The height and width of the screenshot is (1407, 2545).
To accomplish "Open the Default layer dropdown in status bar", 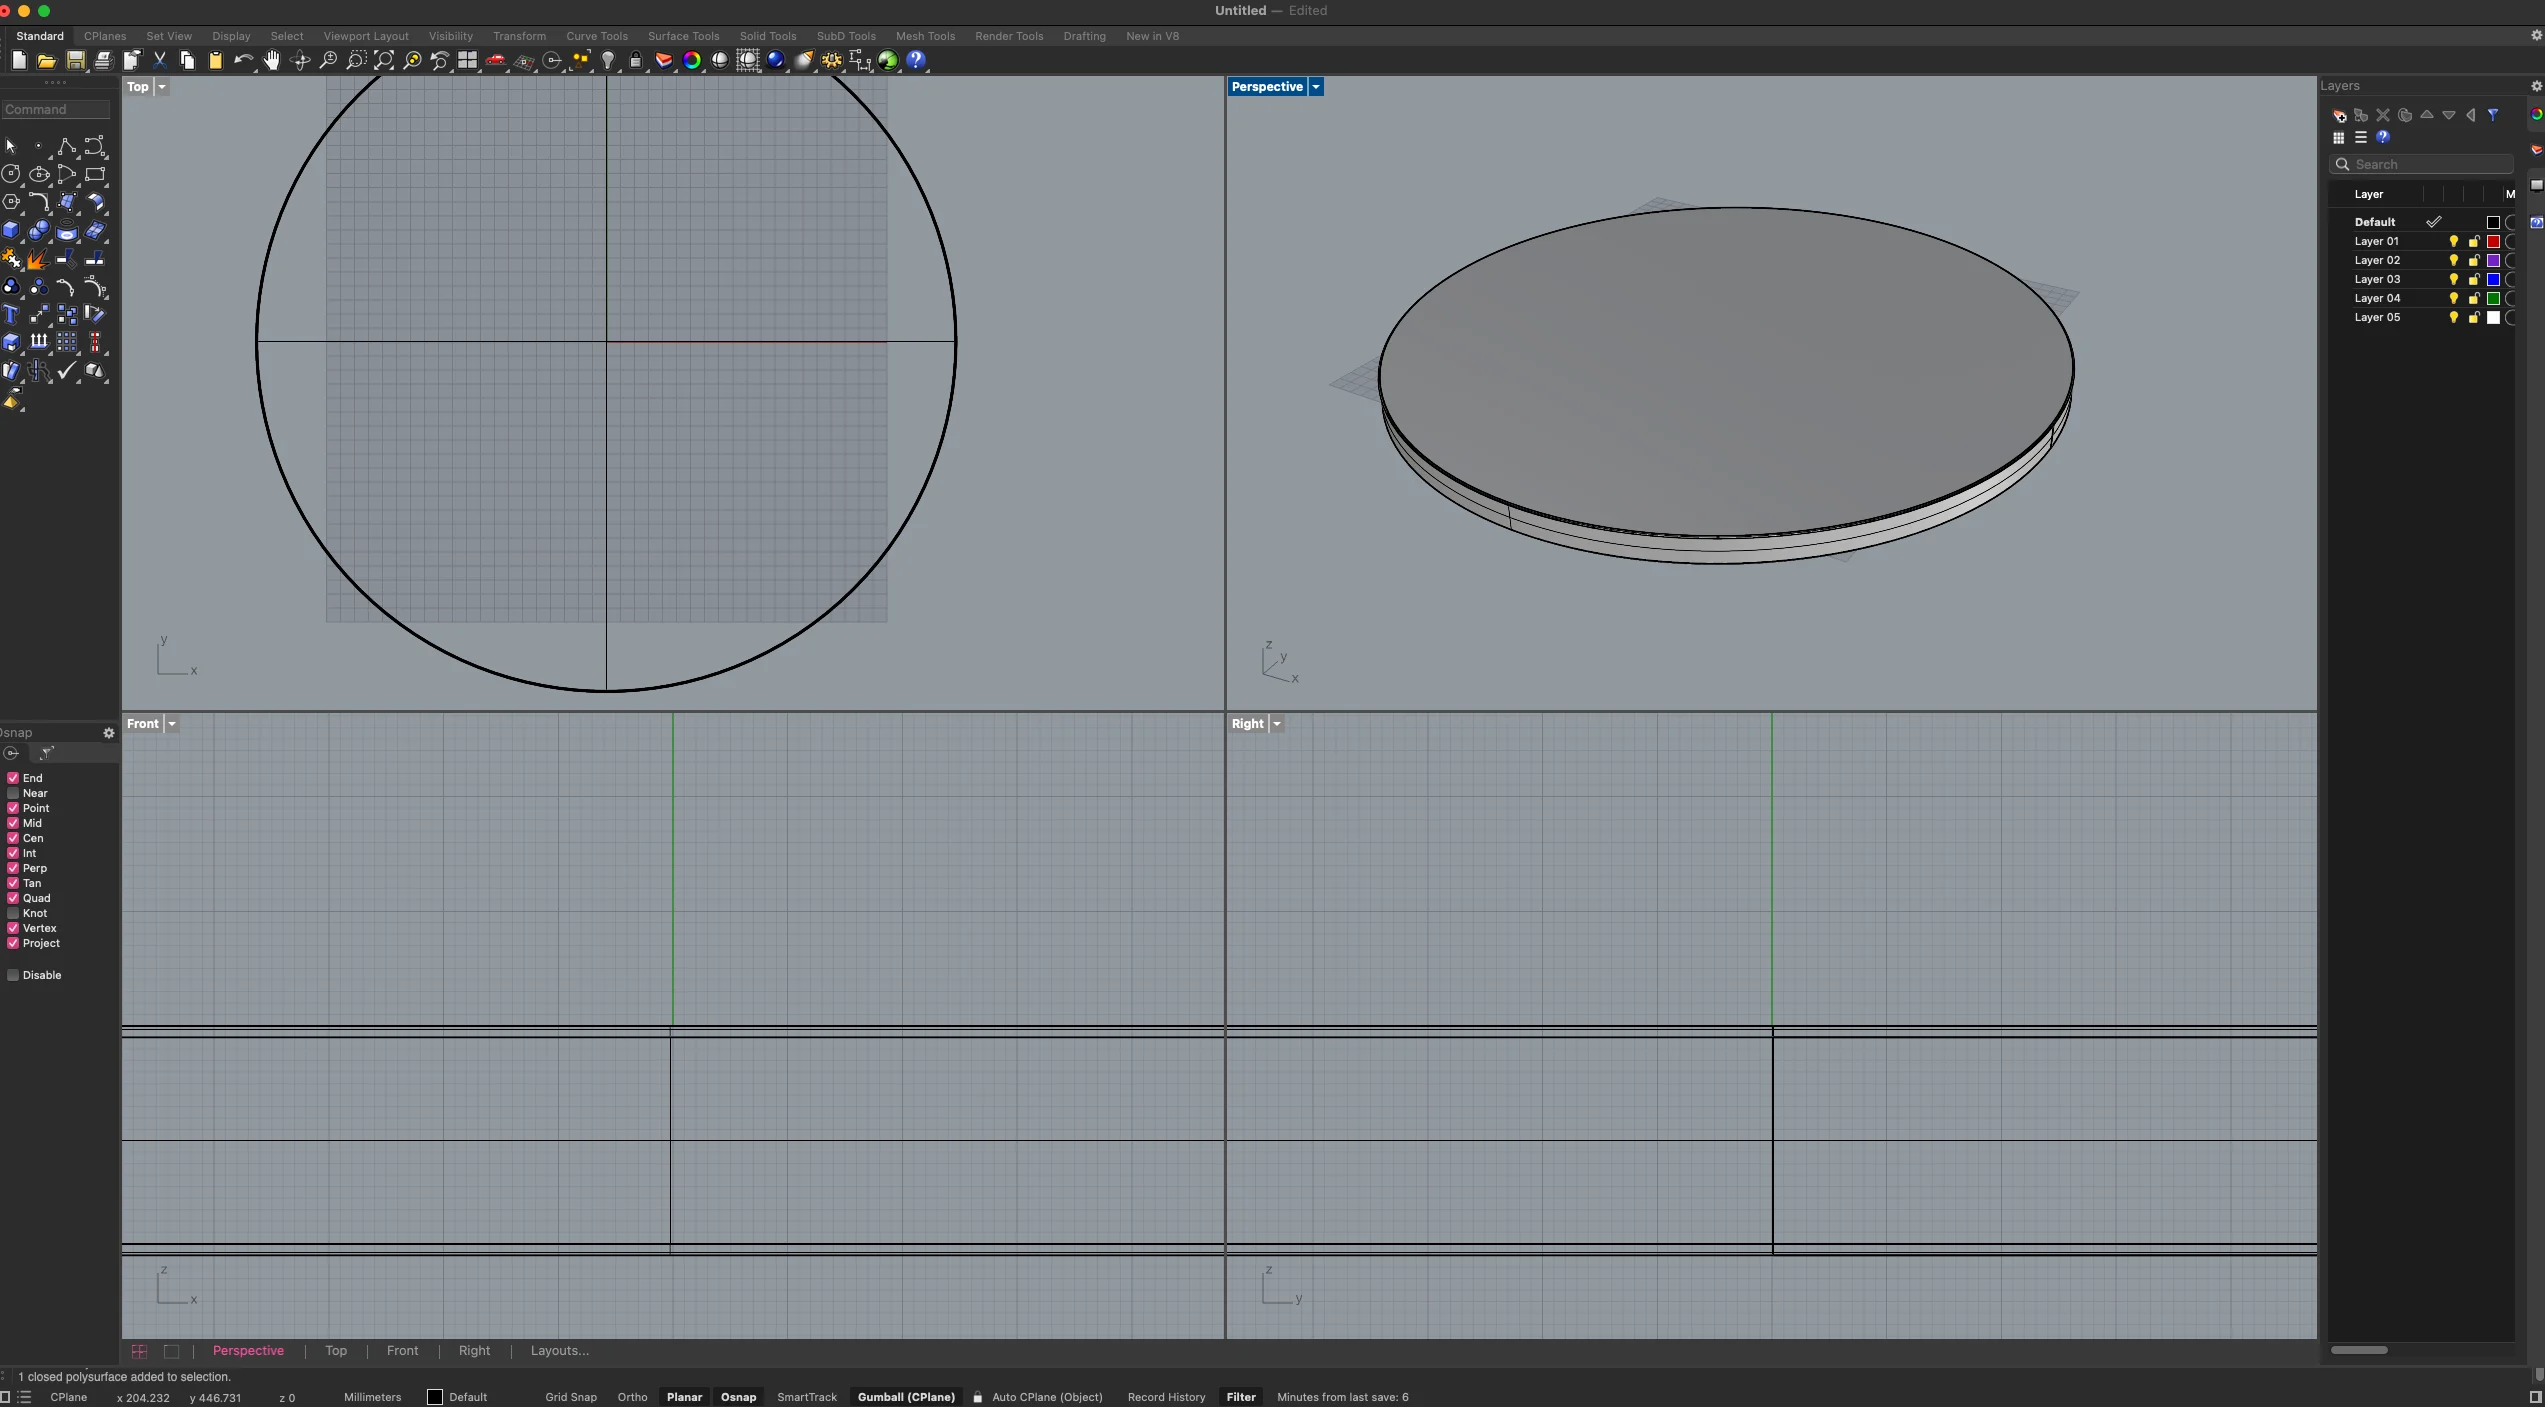I will click(x=457, y=1397).
